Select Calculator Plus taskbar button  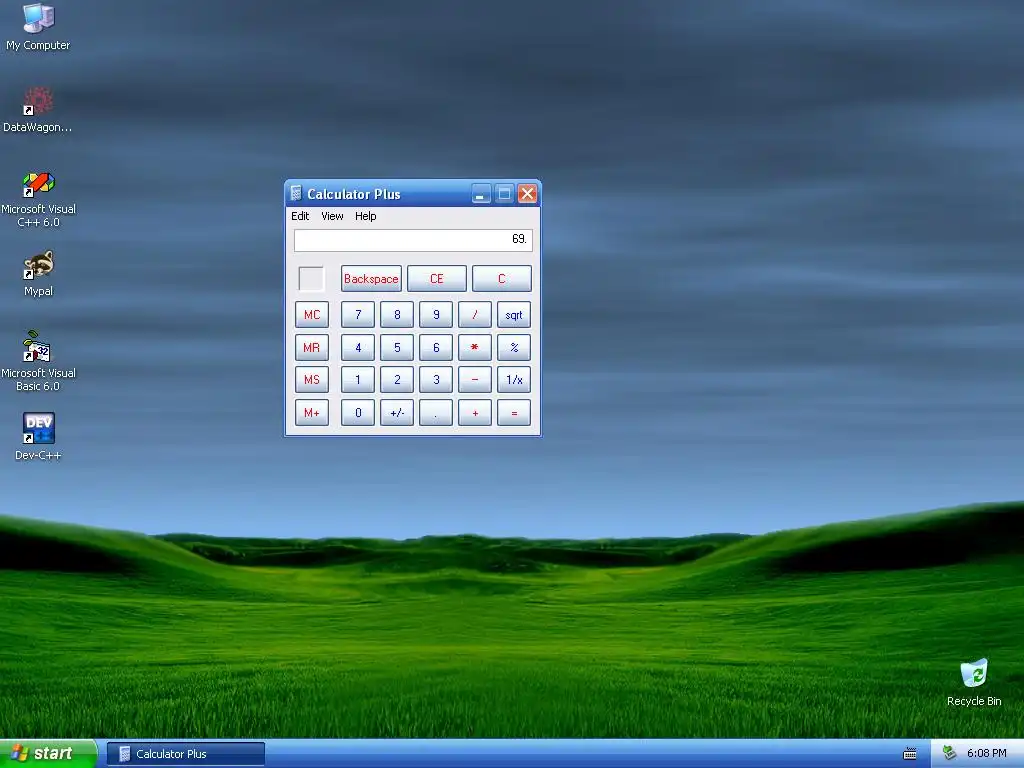pos(185,754)
